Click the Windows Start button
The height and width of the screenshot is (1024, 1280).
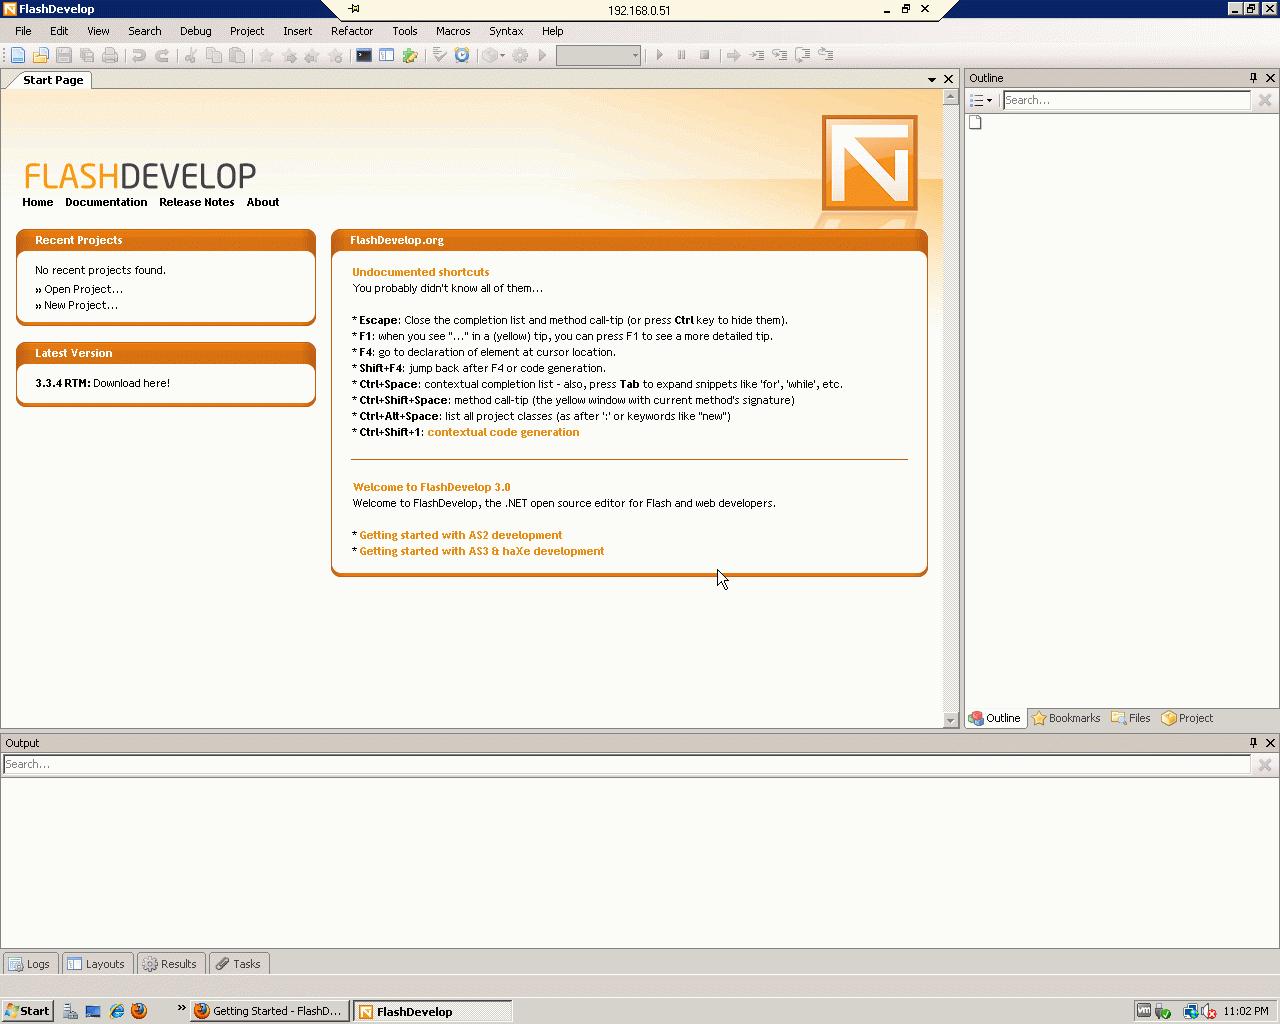pos(27,1011)
